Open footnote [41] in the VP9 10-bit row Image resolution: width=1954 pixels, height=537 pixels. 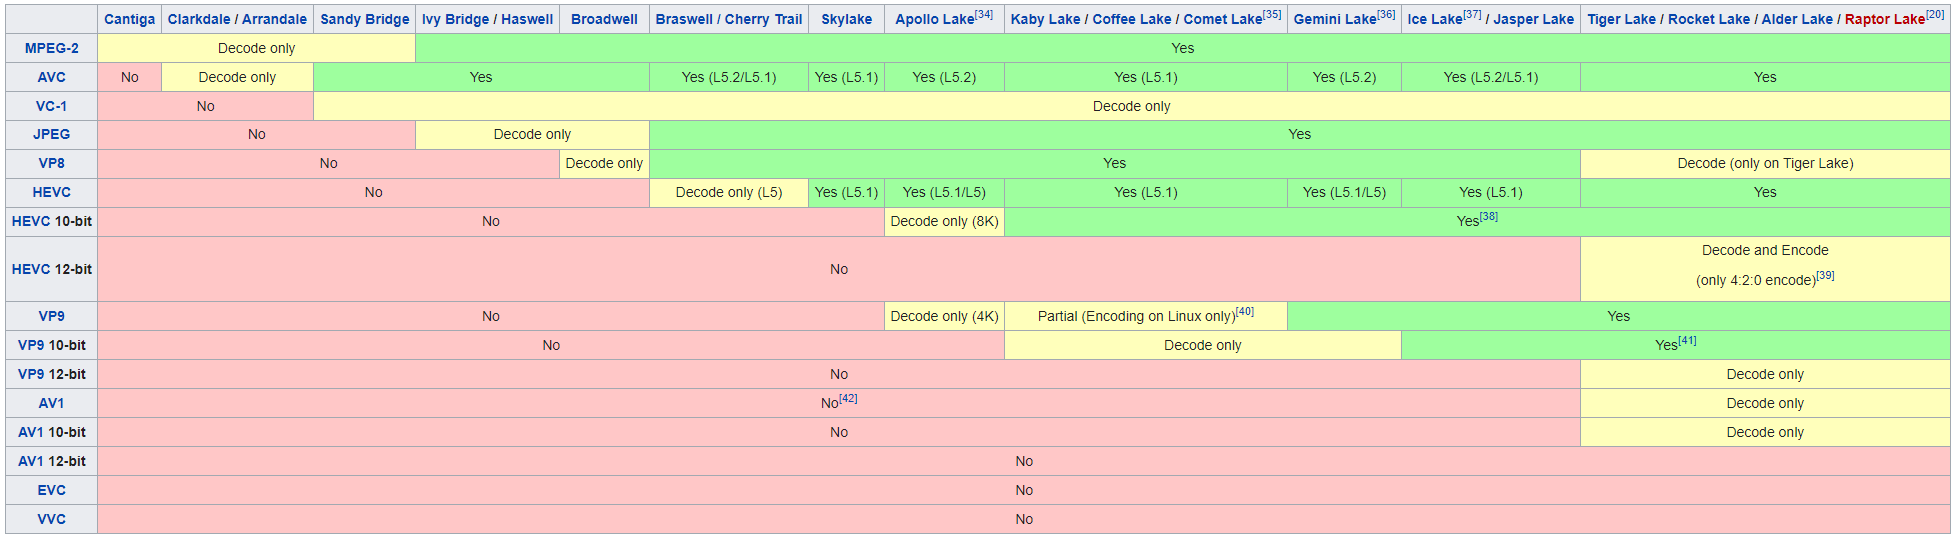(x=1687, y=340)
